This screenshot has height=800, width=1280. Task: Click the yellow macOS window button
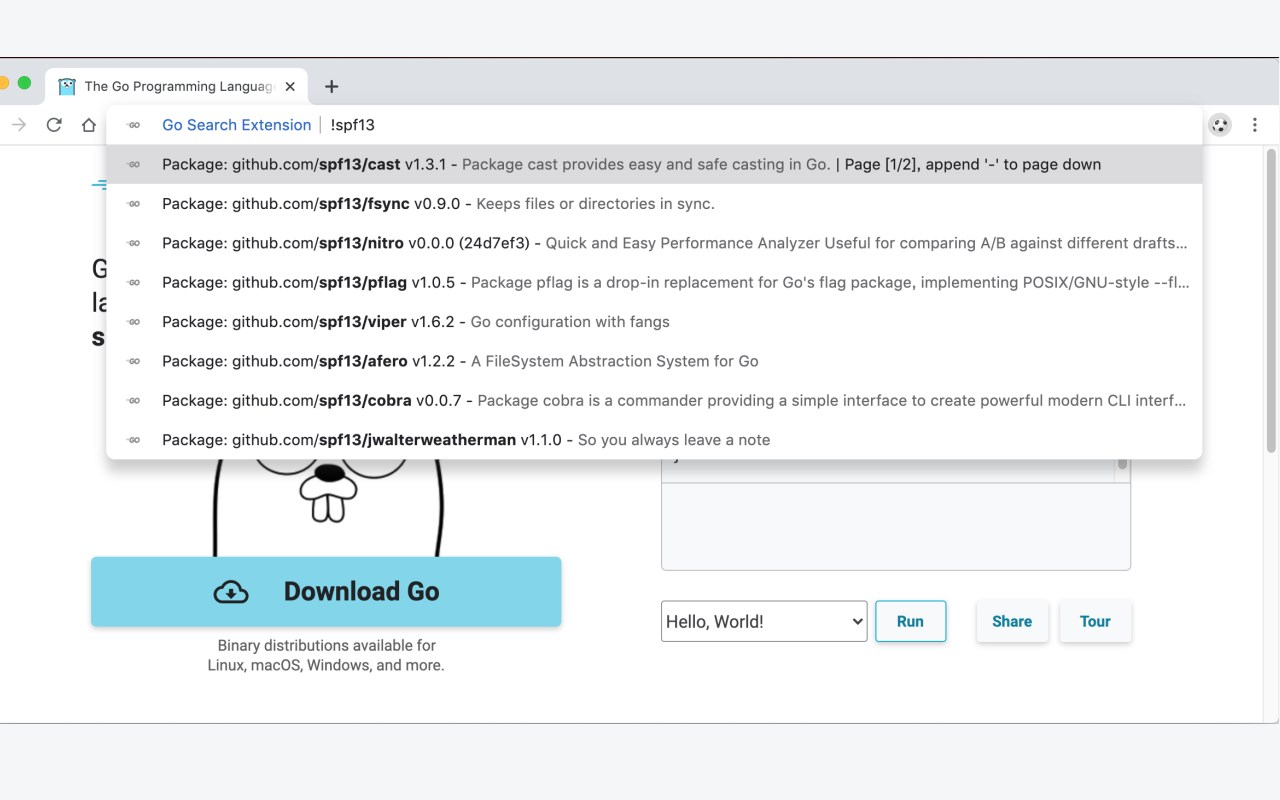tap(3, 83)
